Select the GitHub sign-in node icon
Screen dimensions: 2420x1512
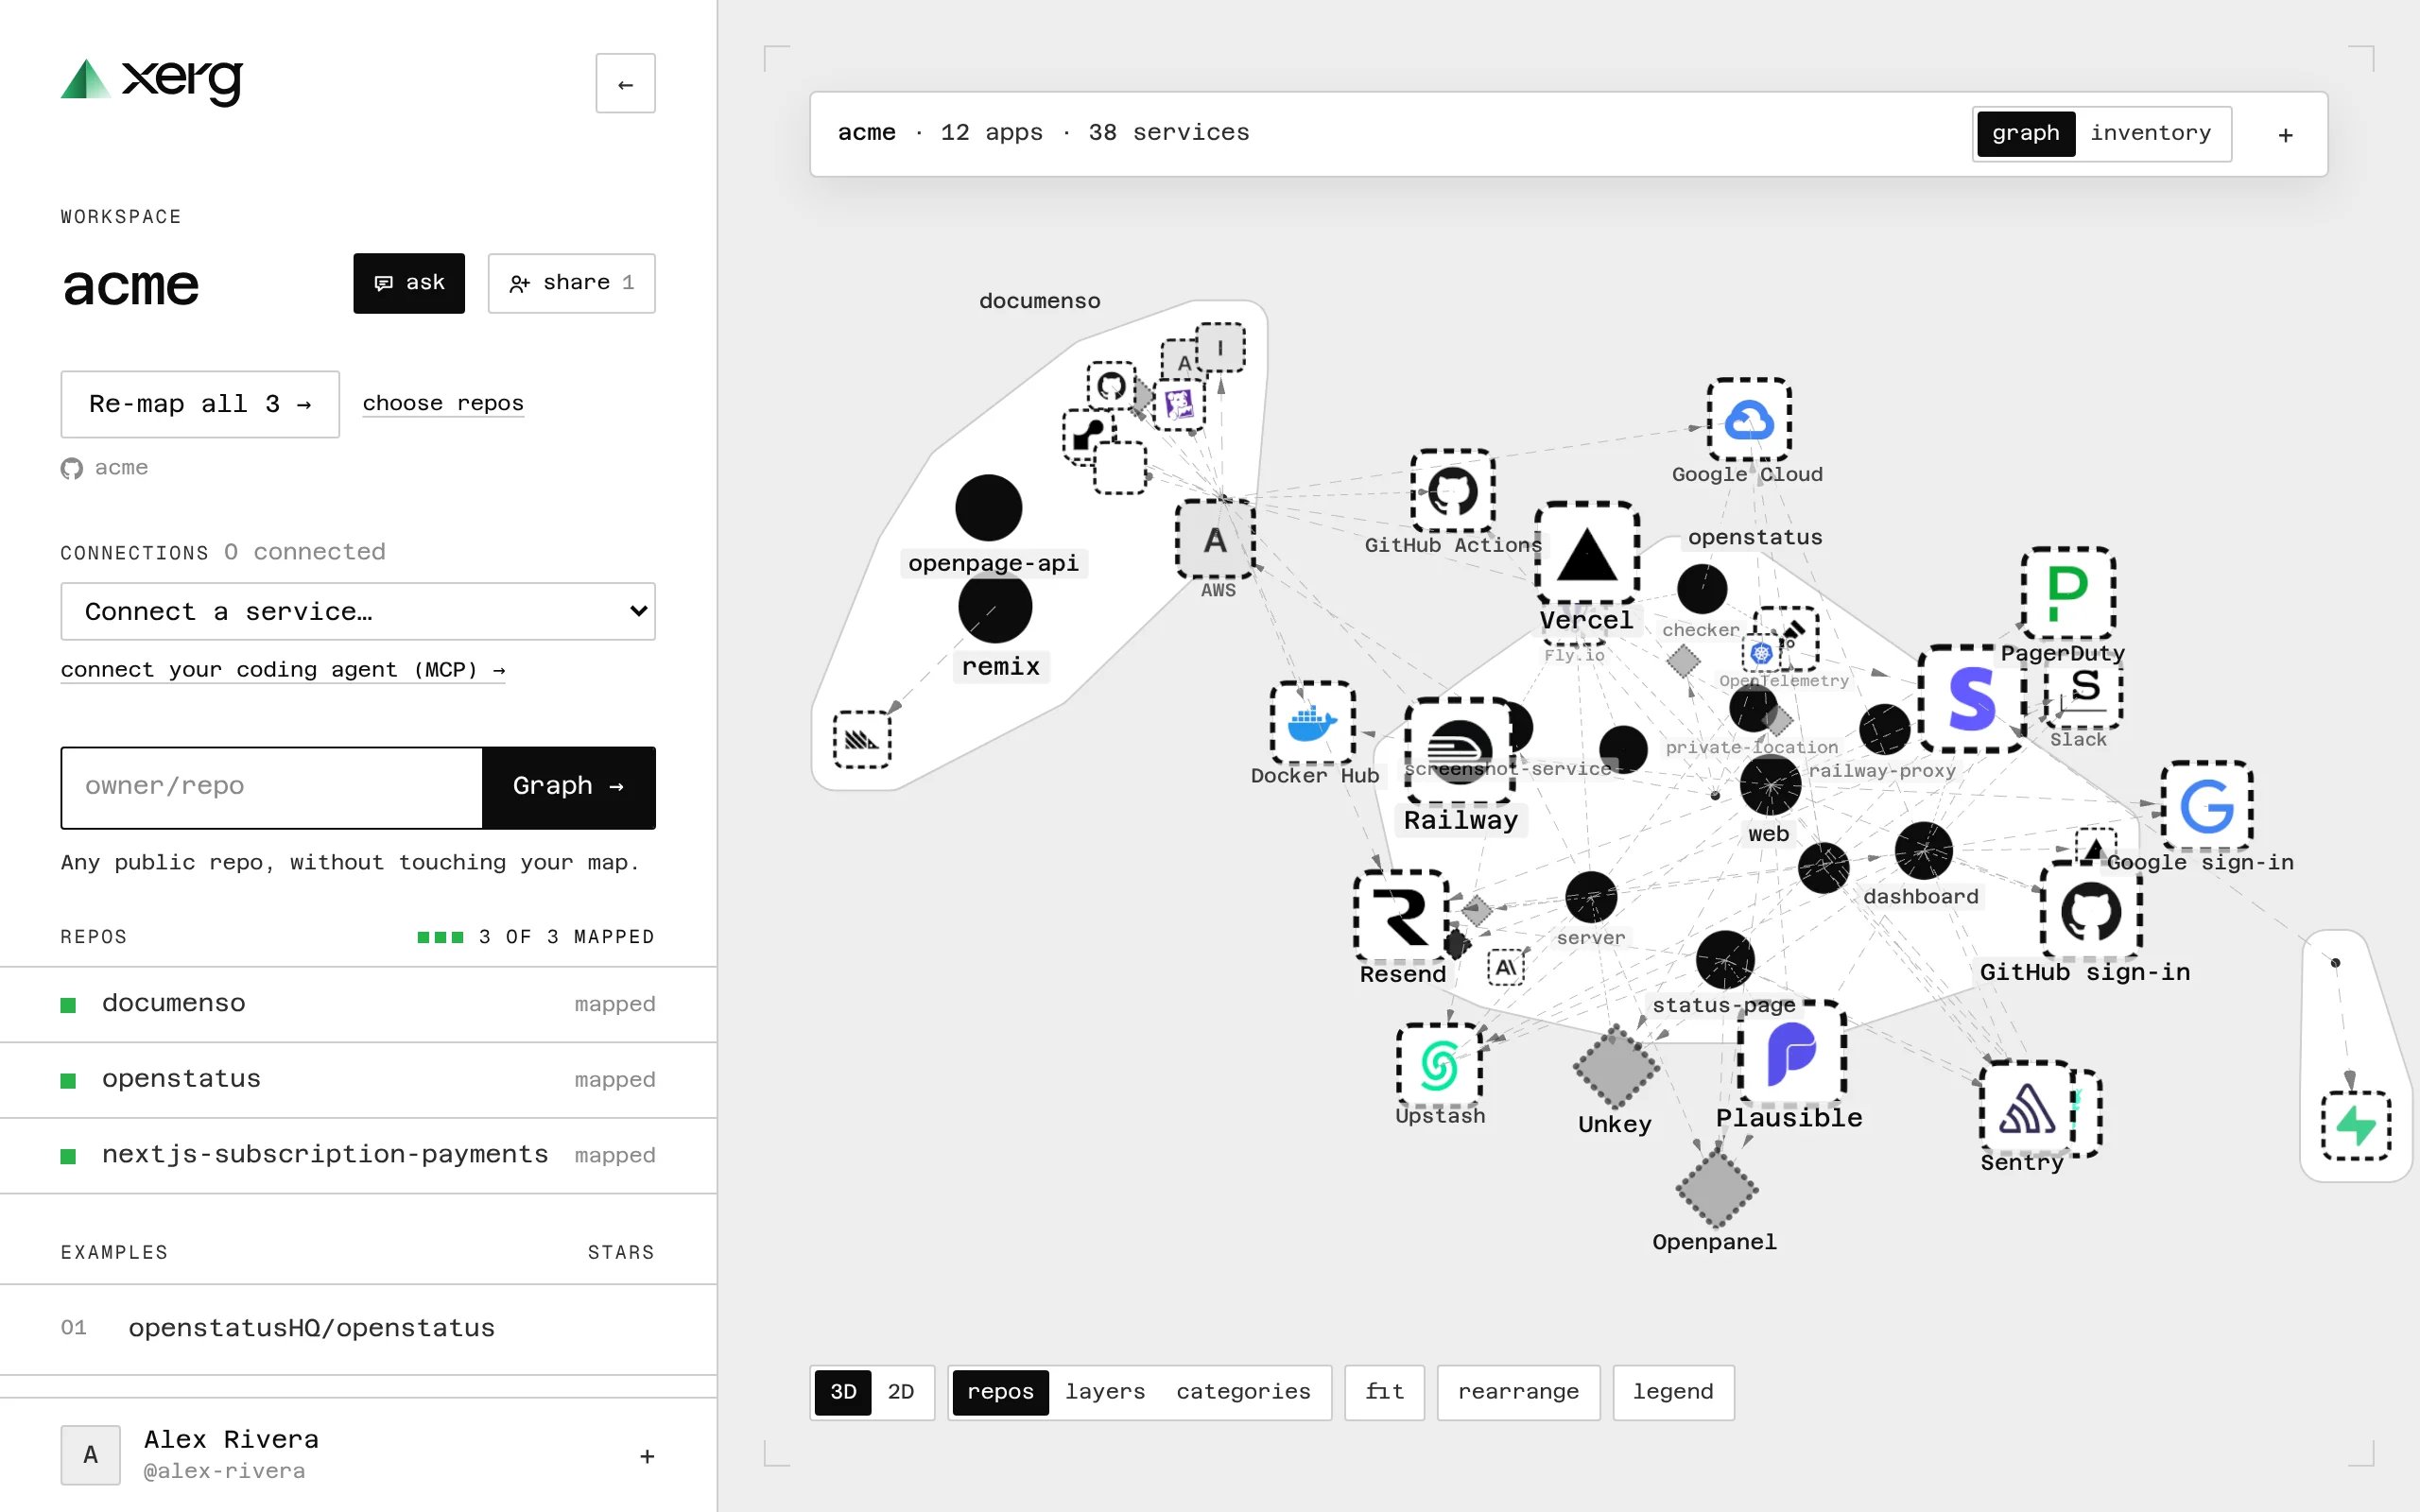coord(2090,912)
